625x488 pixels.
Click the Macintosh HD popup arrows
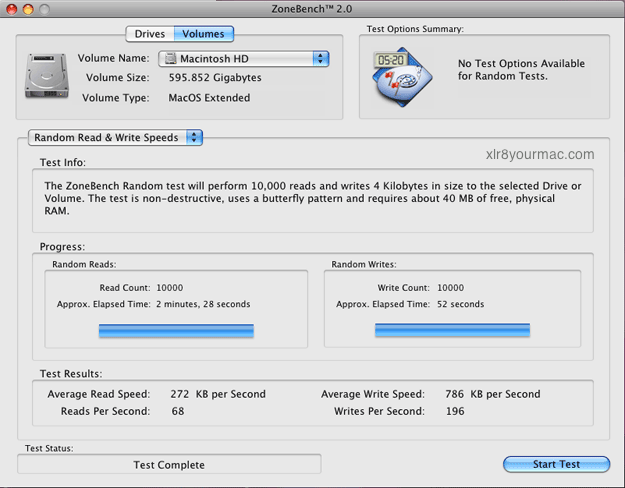pyautogui.click(x=320, y=59)
